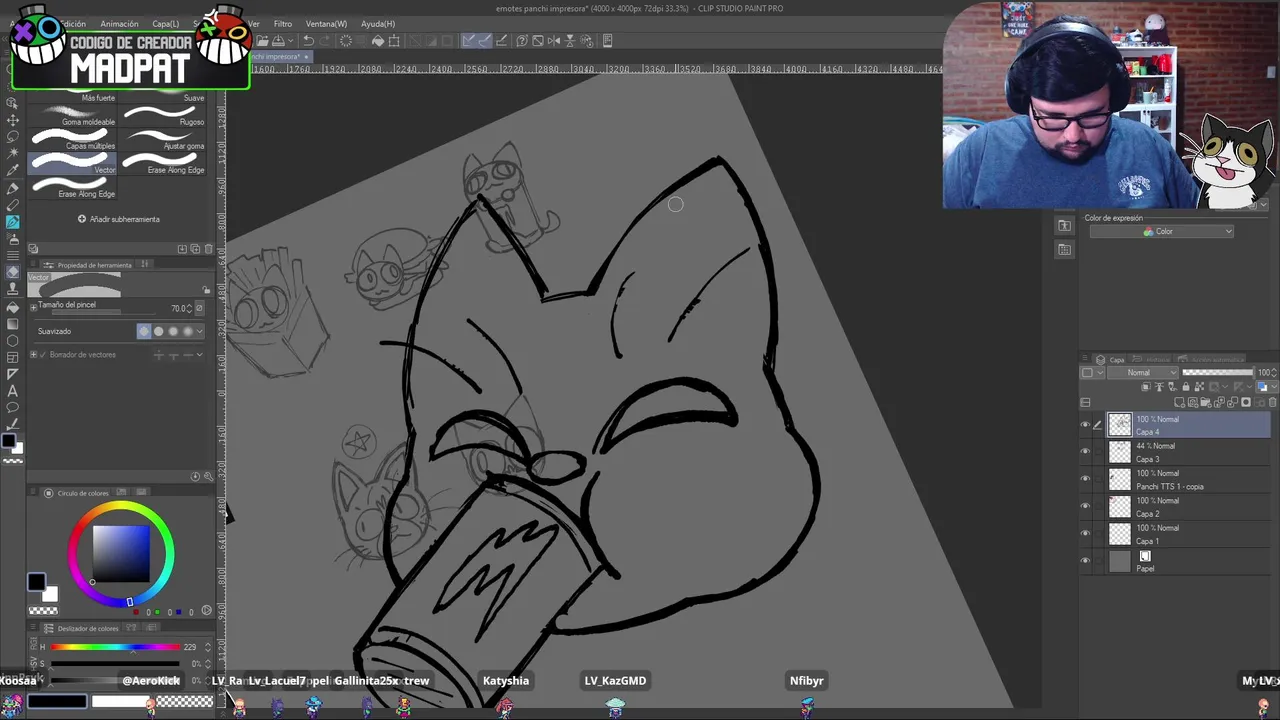Select the Vector eraser sub tool

point(73,163)
